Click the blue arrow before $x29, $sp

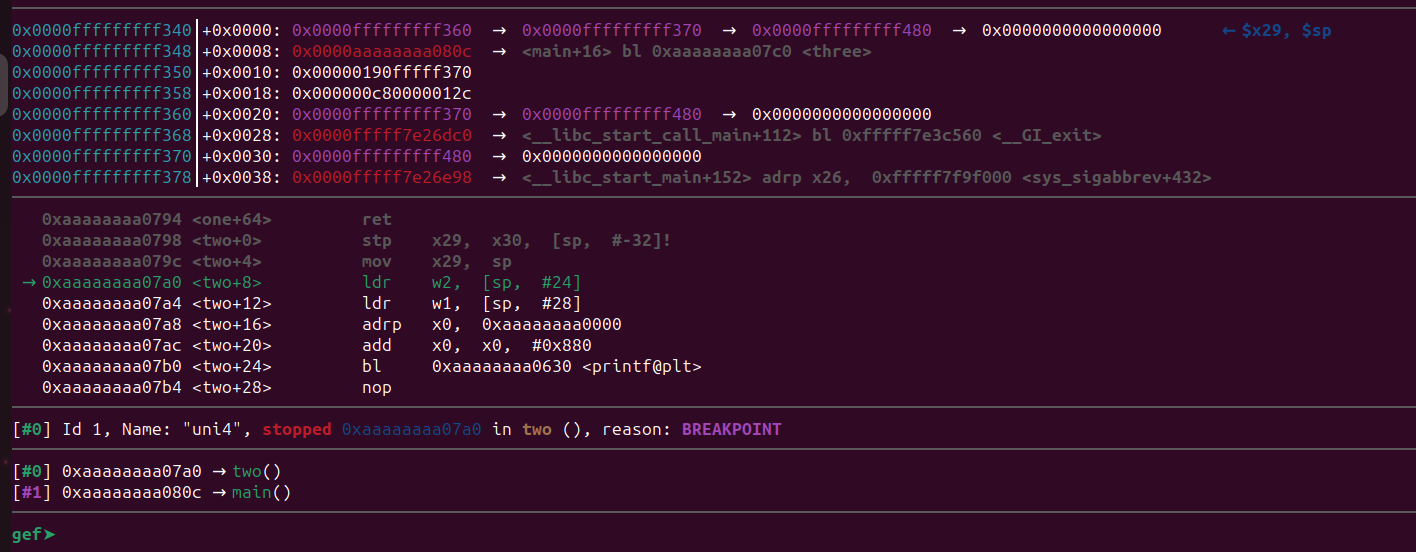click(x=1229, y=31)
